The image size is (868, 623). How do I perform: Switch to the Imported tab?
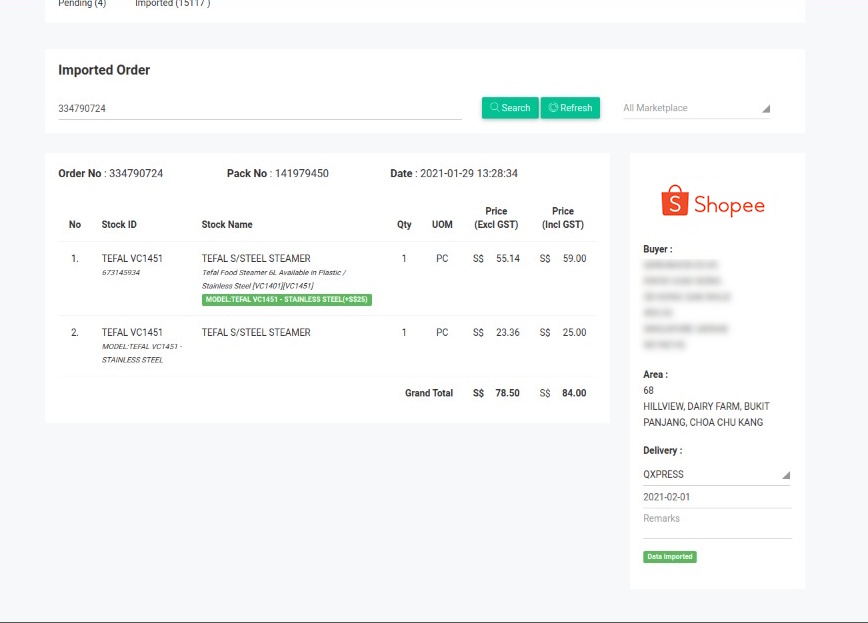tap(173, 3)
